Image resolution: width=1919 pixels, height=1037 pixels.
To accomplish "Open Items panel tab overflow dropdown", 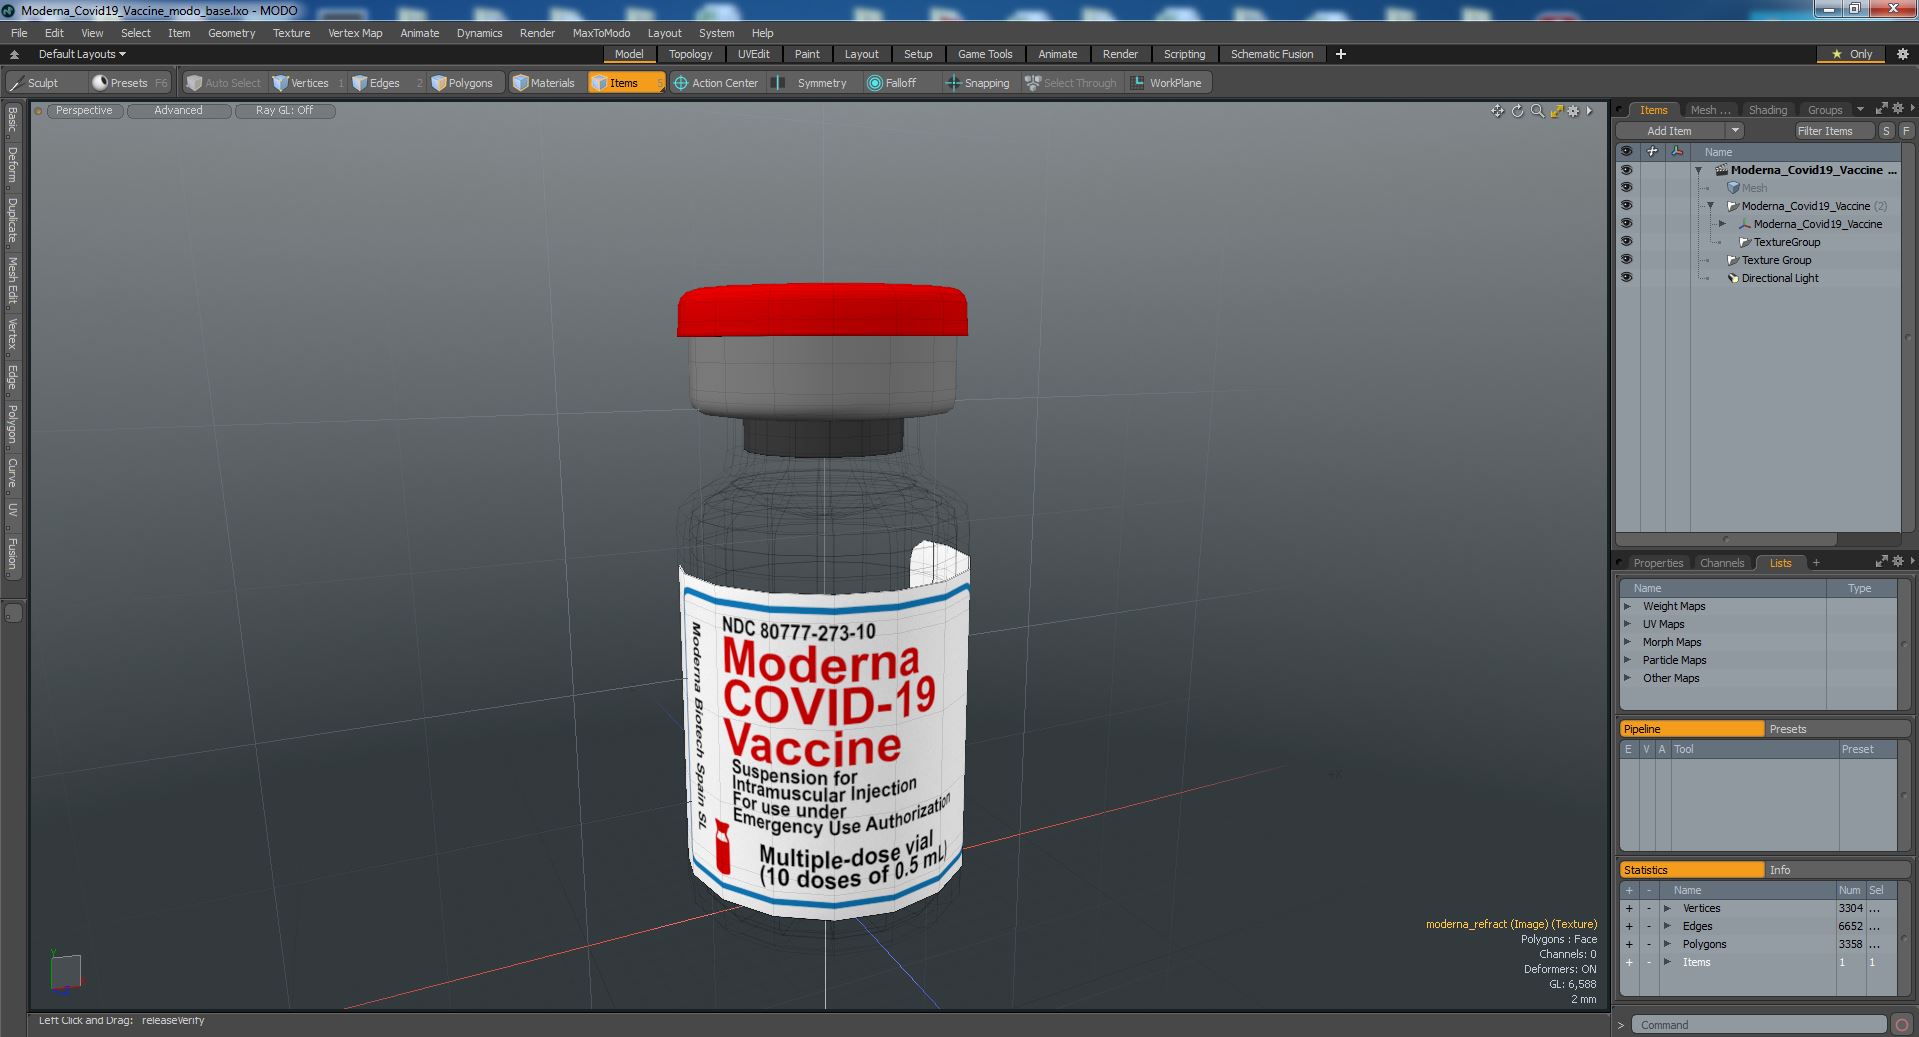I will coord(1860,109).
